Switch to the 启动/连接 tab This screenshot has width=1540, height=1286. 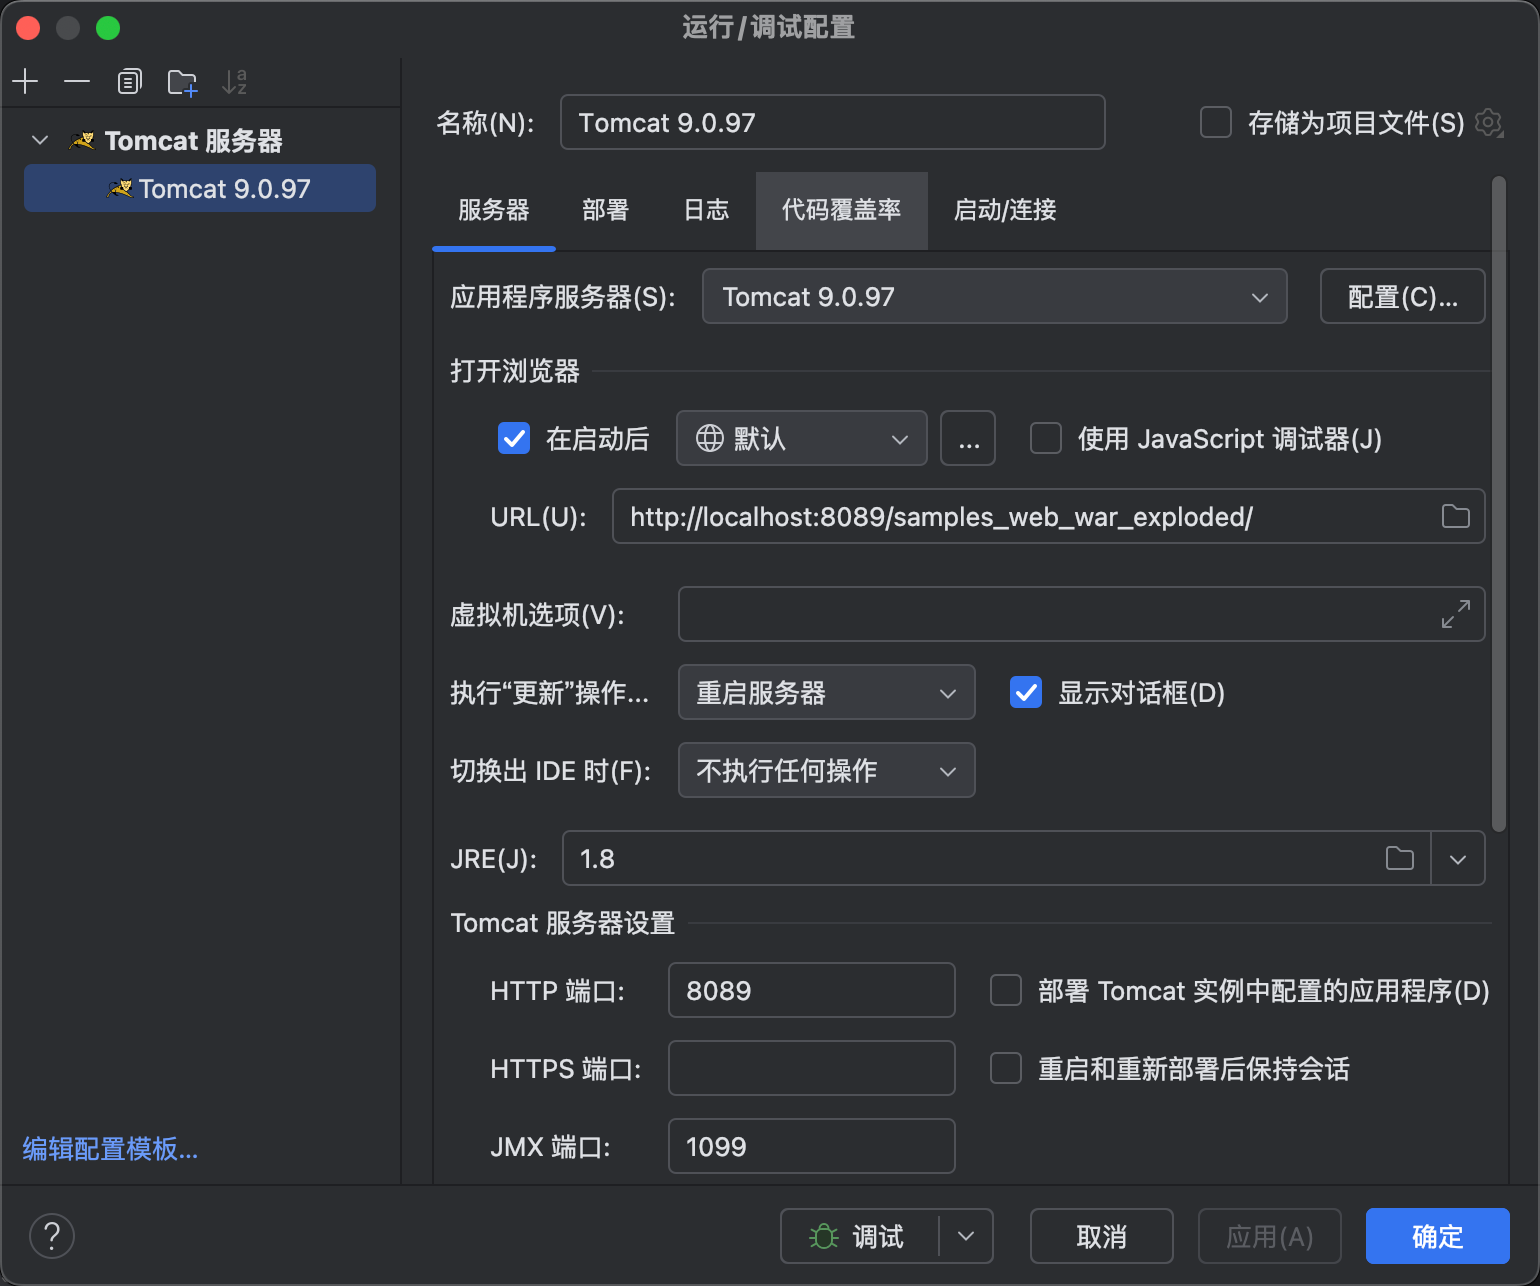pos(1005,210)
